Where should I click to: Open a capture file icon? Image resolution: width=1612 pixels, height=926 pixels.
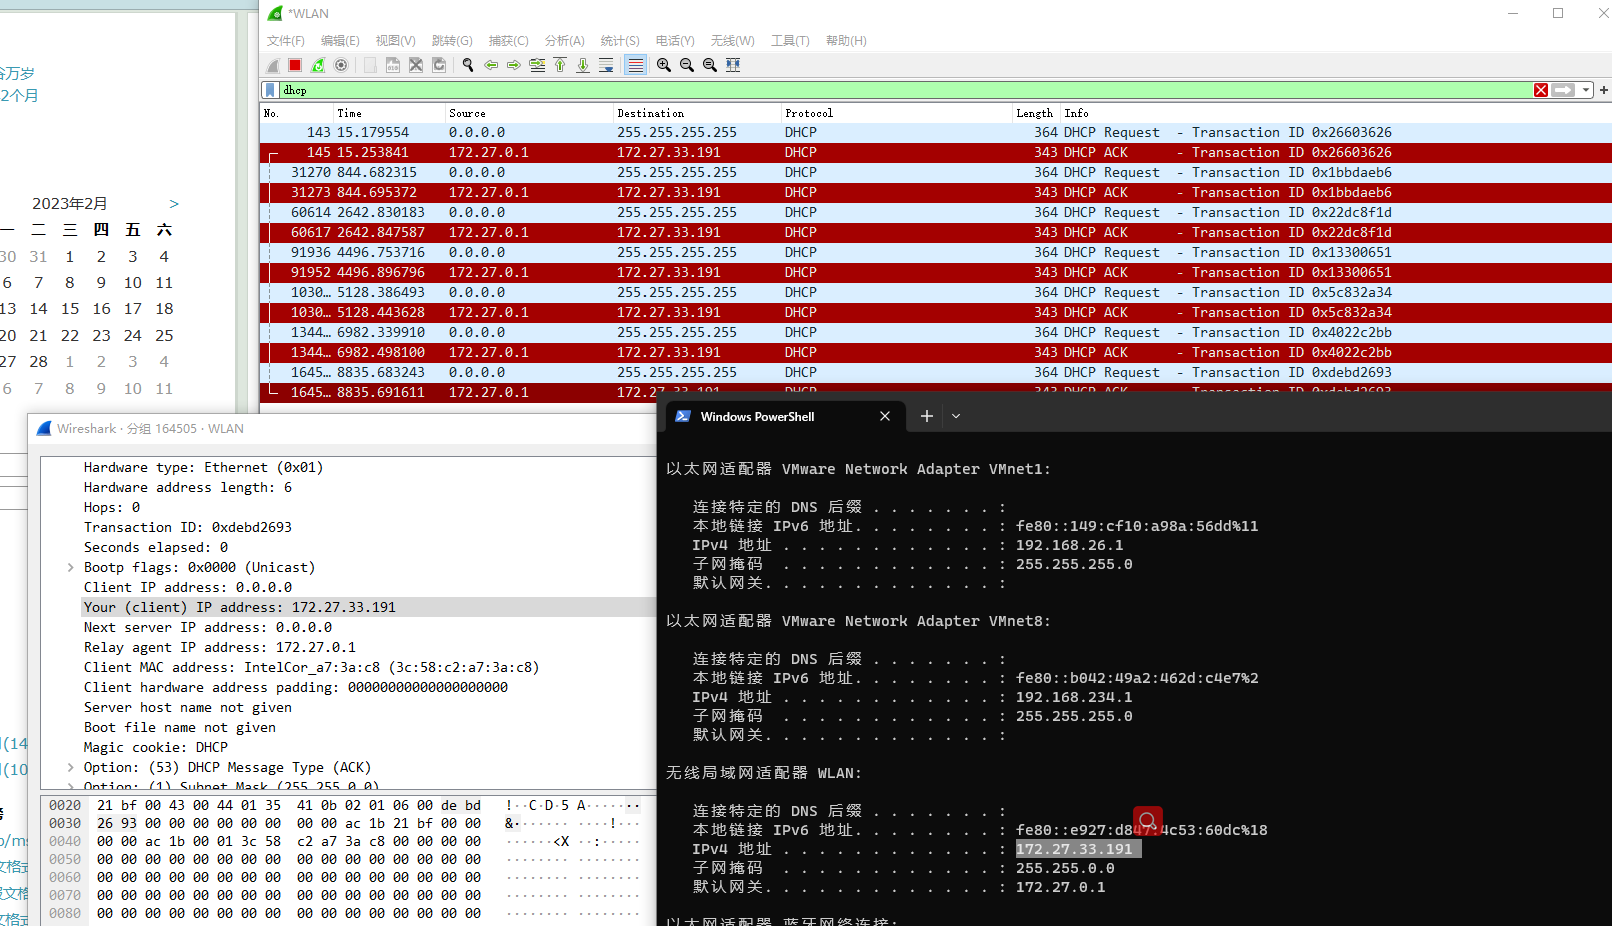[370, 65]
